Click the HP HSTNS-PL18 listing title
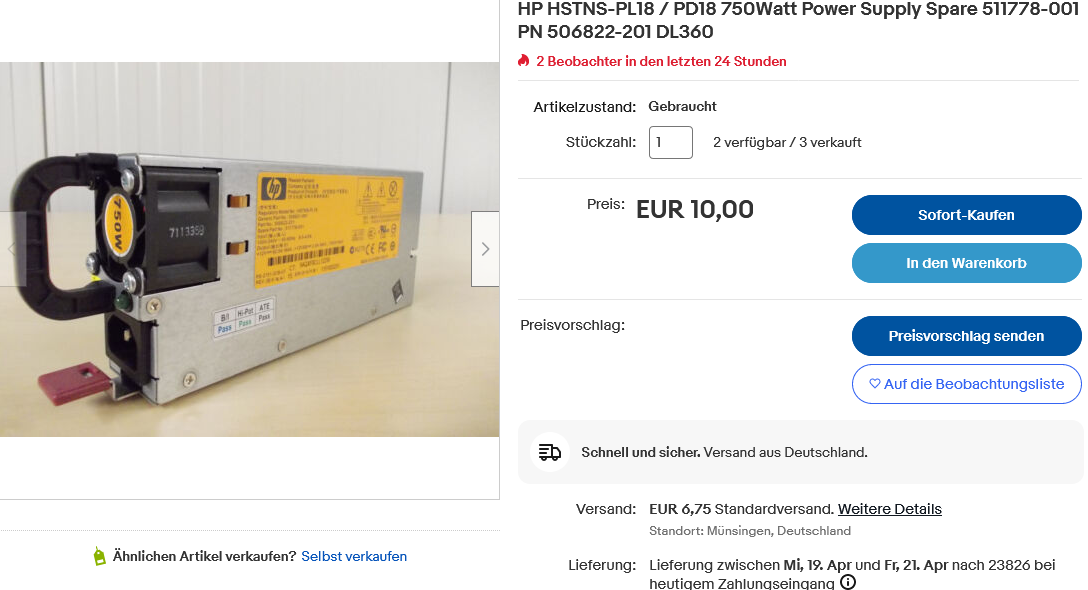The width and height of the screenshot is (1088, 590). pos(798,20)
